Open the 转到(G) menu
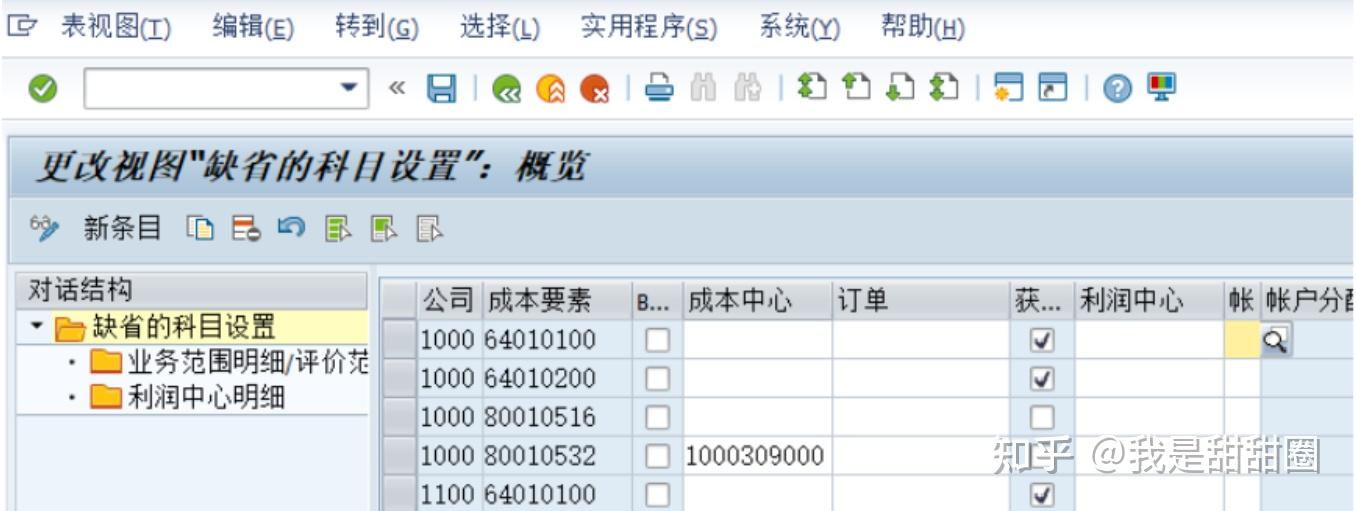1356x511 pixels. (x=377, y=27)
